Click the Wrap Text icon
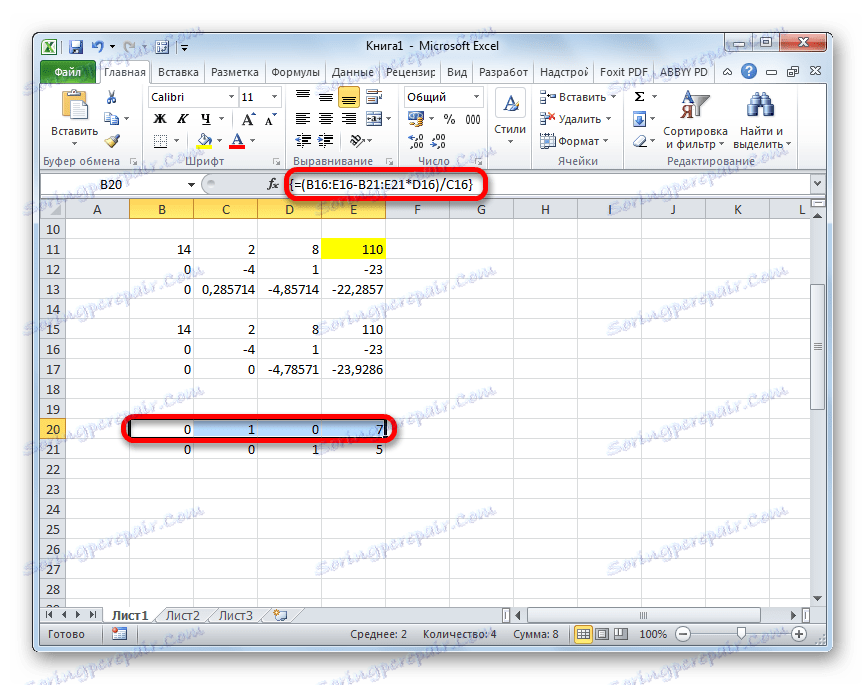 (x=374, y=97)
